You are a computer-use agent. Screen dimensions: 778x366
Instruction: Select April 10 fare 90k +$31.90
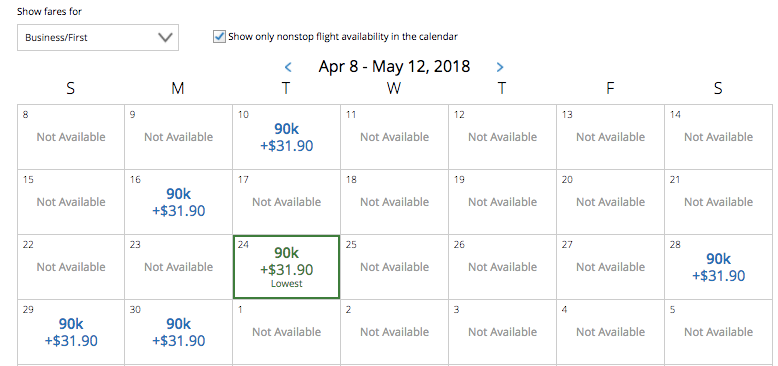tap(286, 137)
